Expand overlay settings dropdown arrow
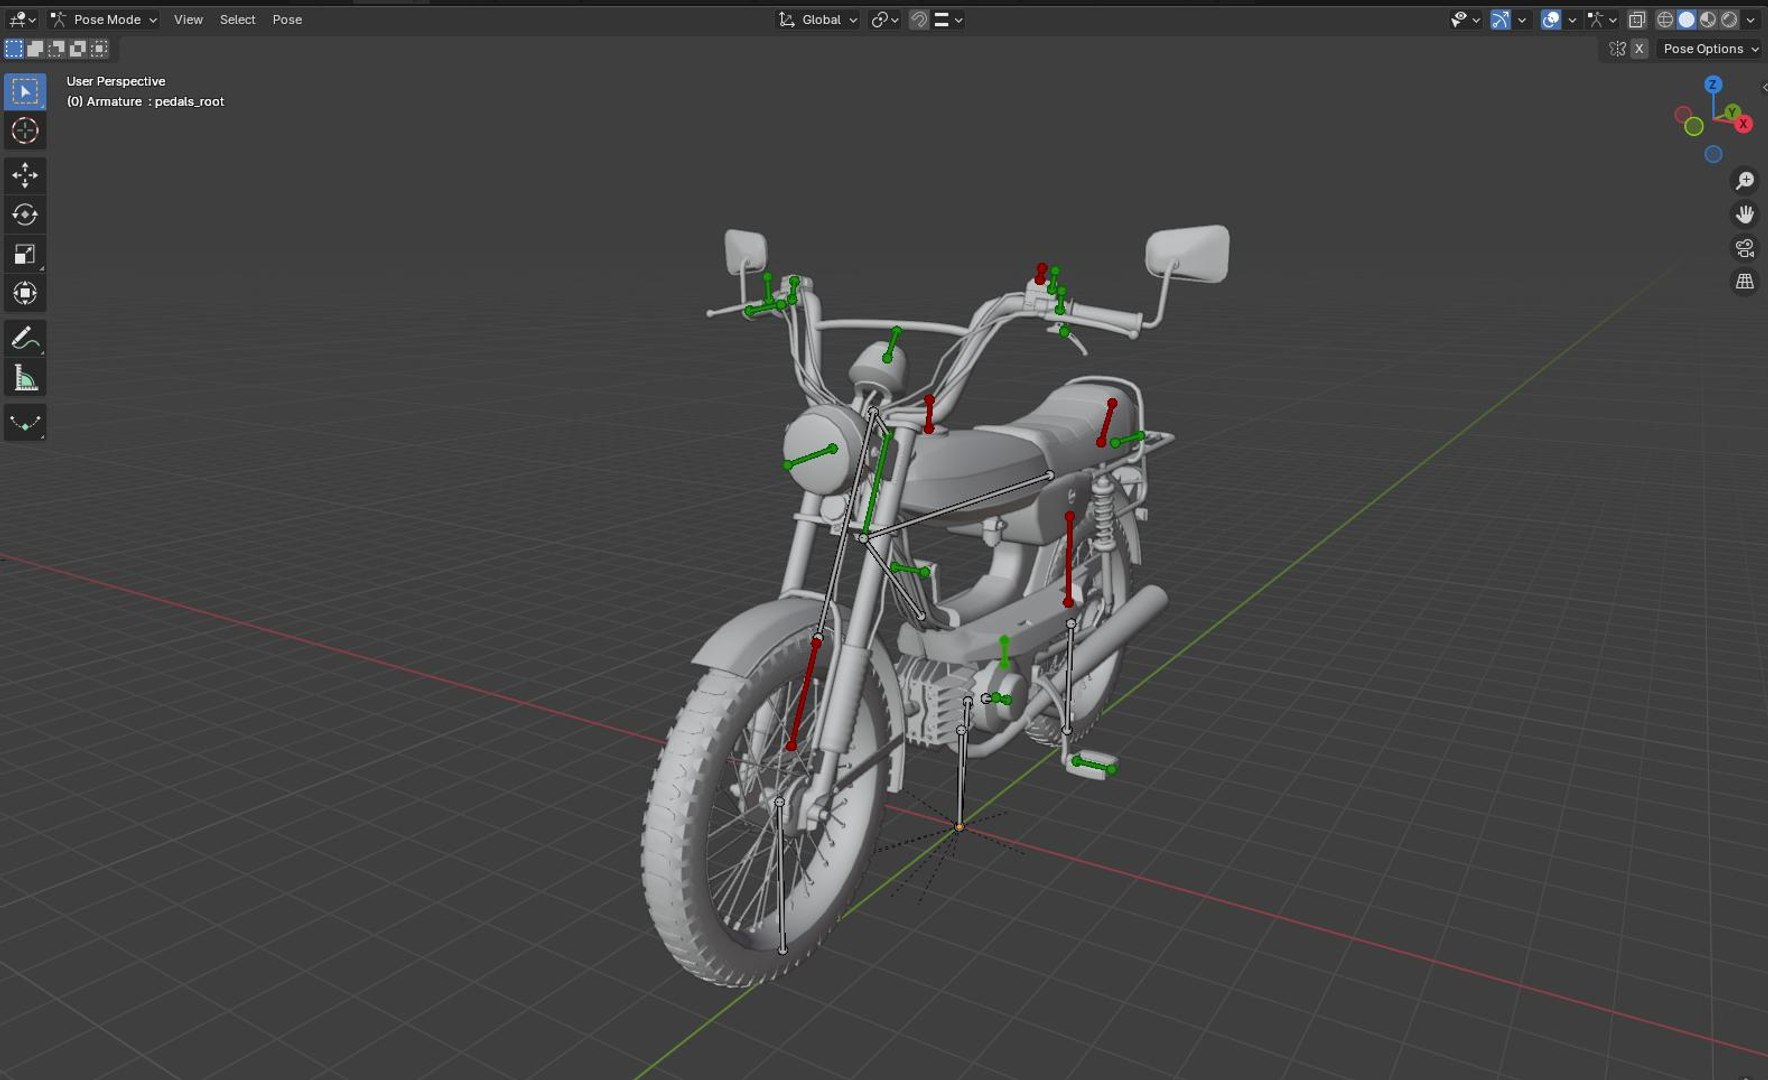Screen dimensions: 1768x1080 click(x=1571, y=20)
